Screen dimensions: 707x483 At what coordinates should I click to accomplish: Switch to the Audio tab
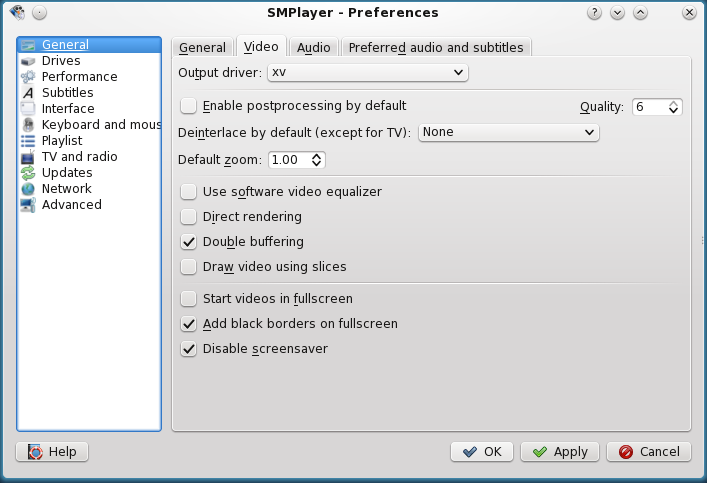313,48
